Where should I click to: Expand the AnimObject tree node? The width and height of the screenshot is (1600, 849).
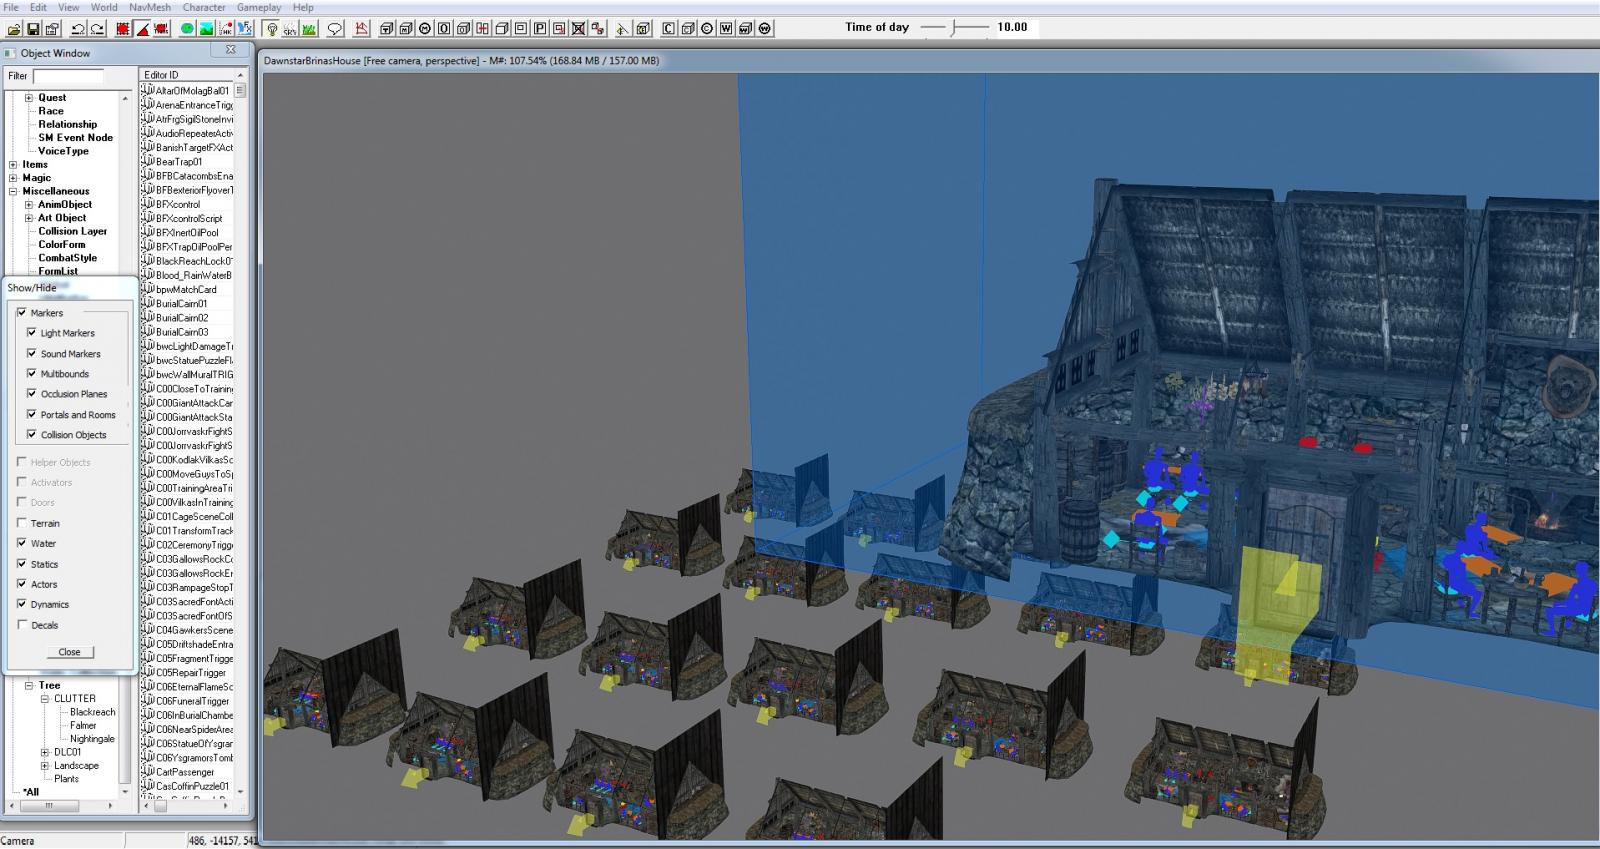coord(29,205)
